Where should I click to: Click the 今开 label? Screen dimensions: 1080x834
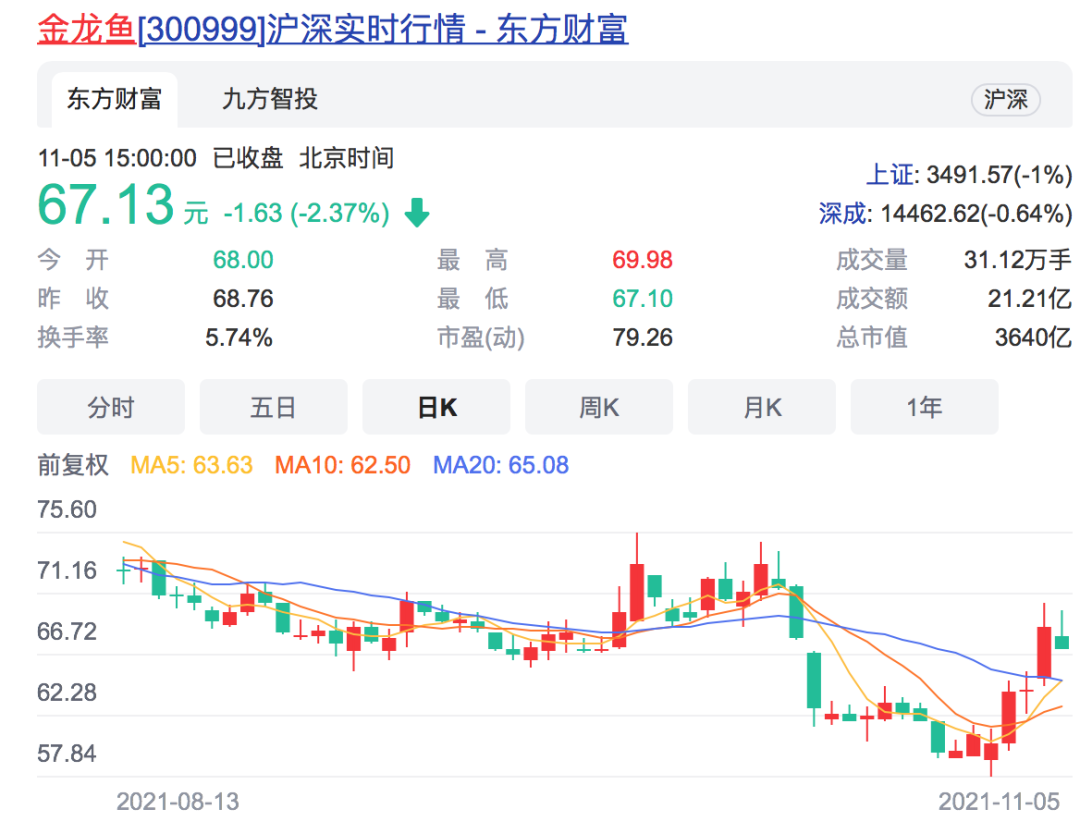[73, 260]
